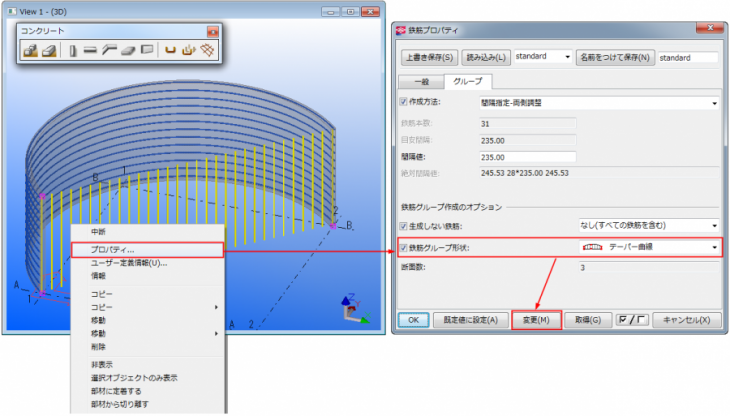The image size is (730, 416).
Task: Open the 作成方法 method dropdown
Action: [714, 103]
